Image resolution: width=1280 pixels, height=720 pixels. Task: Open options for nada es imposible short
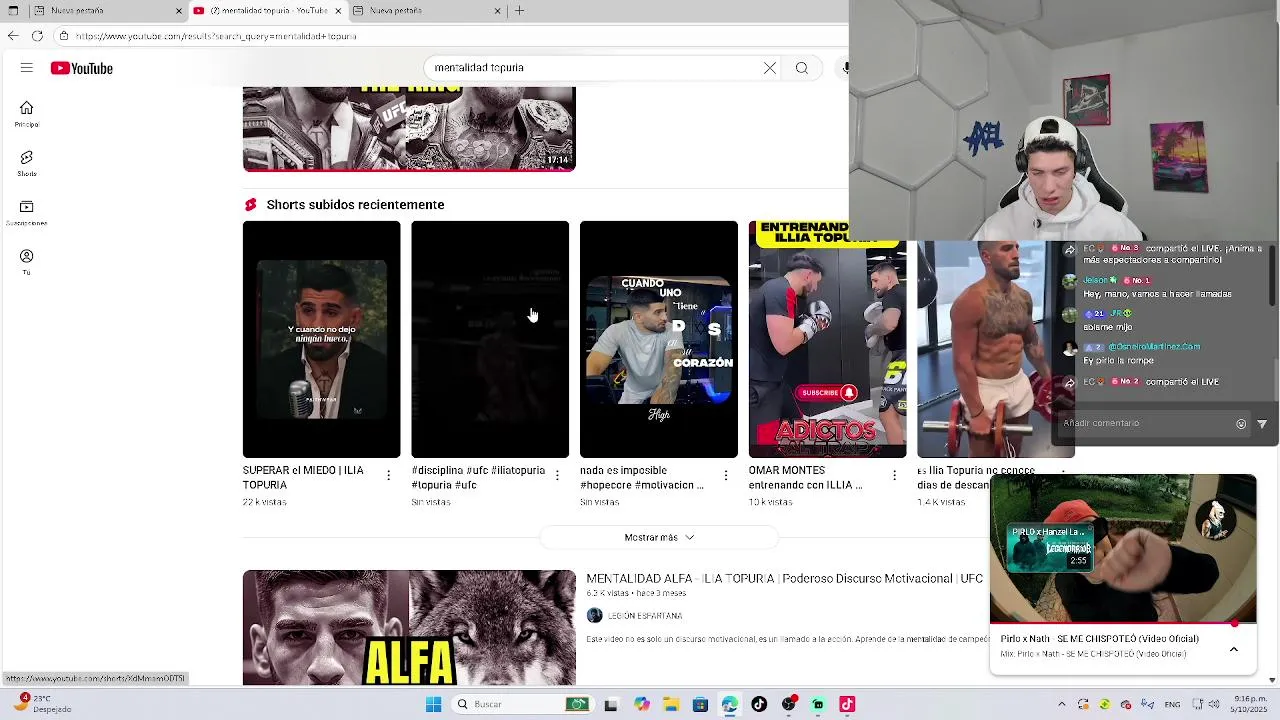pyautogui.click(x=726, y=476)
